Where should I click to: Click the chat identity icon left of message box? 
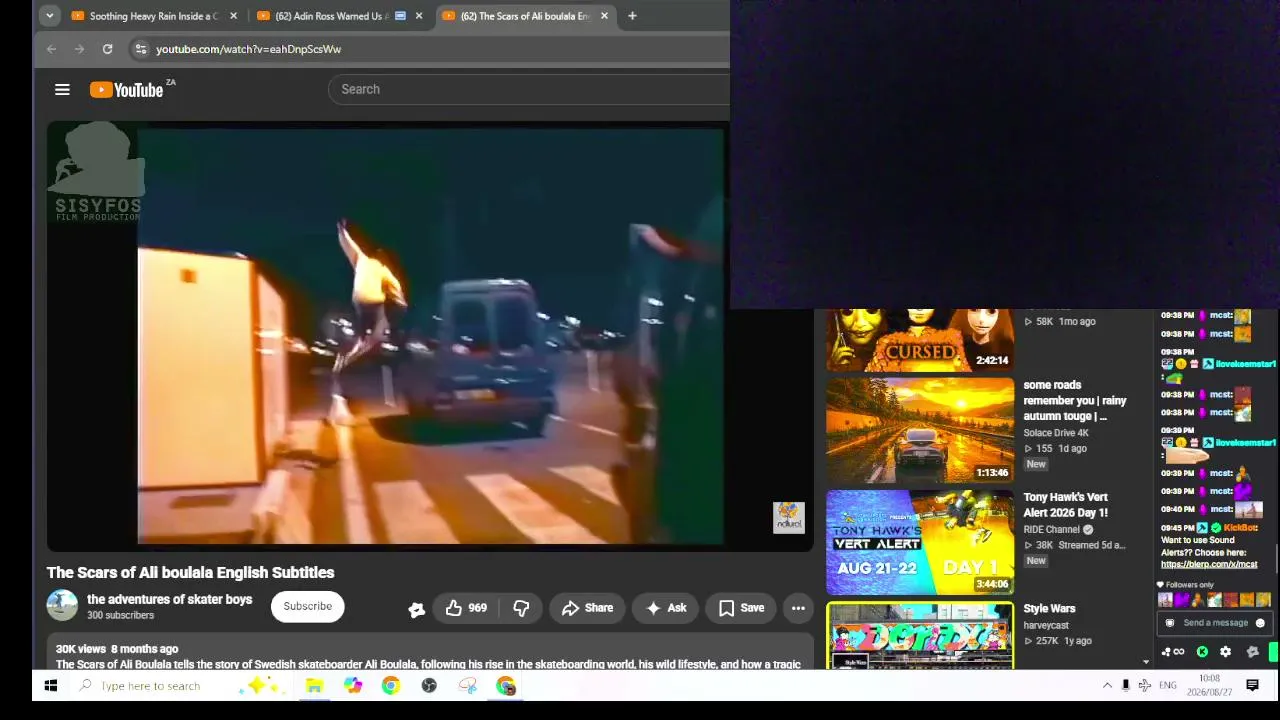tap(1170, 623)
